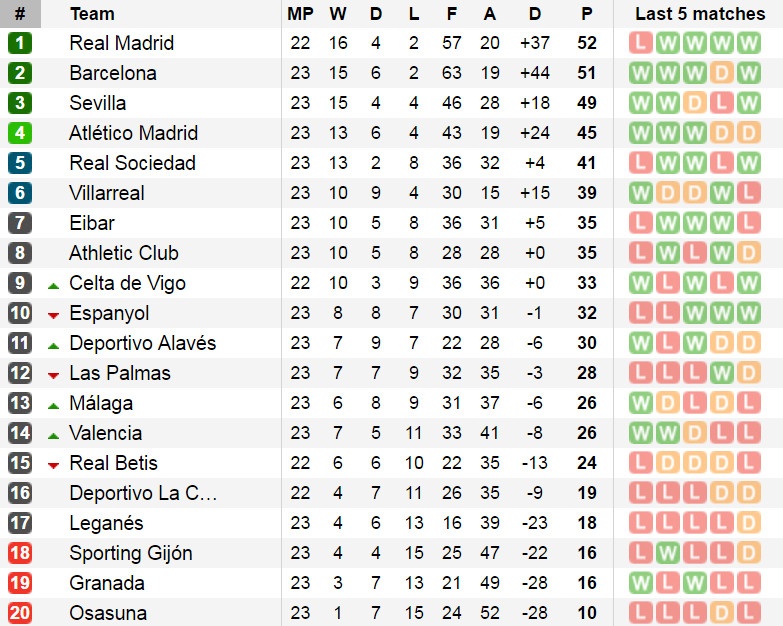Click Real Madrid's rank 1 position badge
The width and height of the screenshot is (783, 626).
[x=20, y=43]
